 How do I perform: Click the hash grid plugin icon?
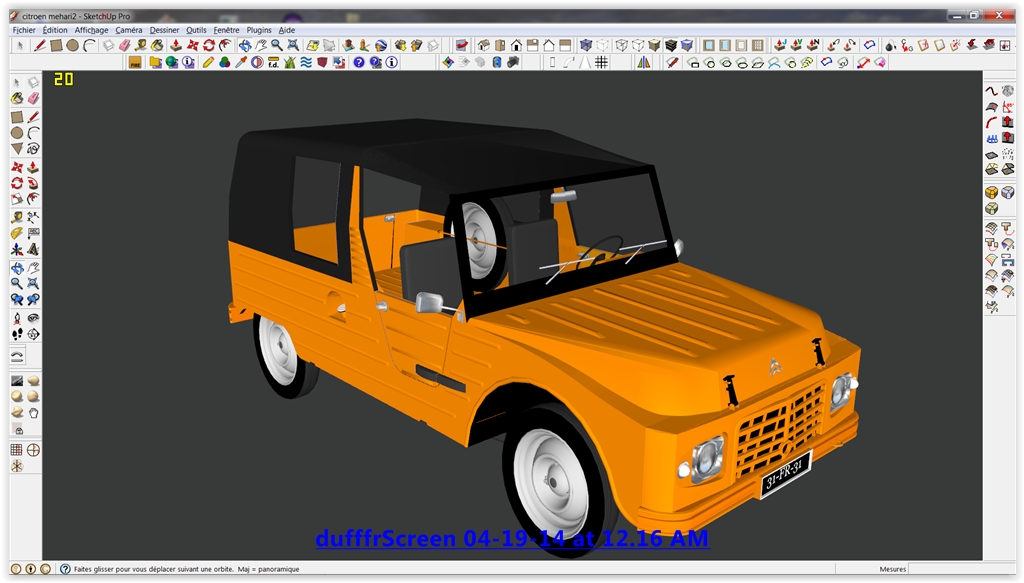tap(601, 62)
